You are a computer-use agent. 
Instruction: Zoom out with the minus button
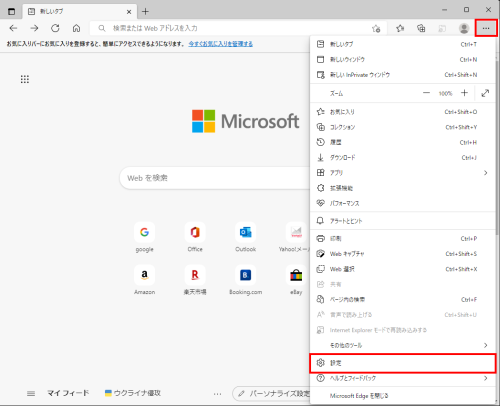point(426,93)
